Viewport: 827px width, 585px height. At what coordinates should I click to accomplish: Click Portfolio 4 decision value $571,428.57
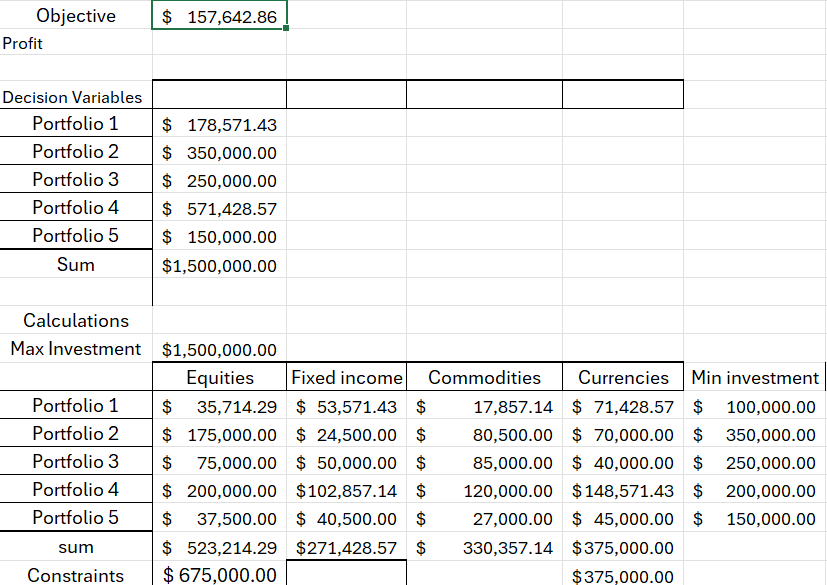pos(219,207)
